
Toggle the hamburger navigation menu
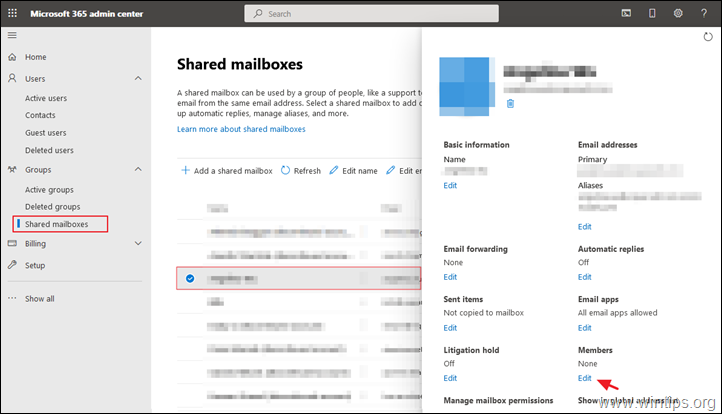point(12,35)
